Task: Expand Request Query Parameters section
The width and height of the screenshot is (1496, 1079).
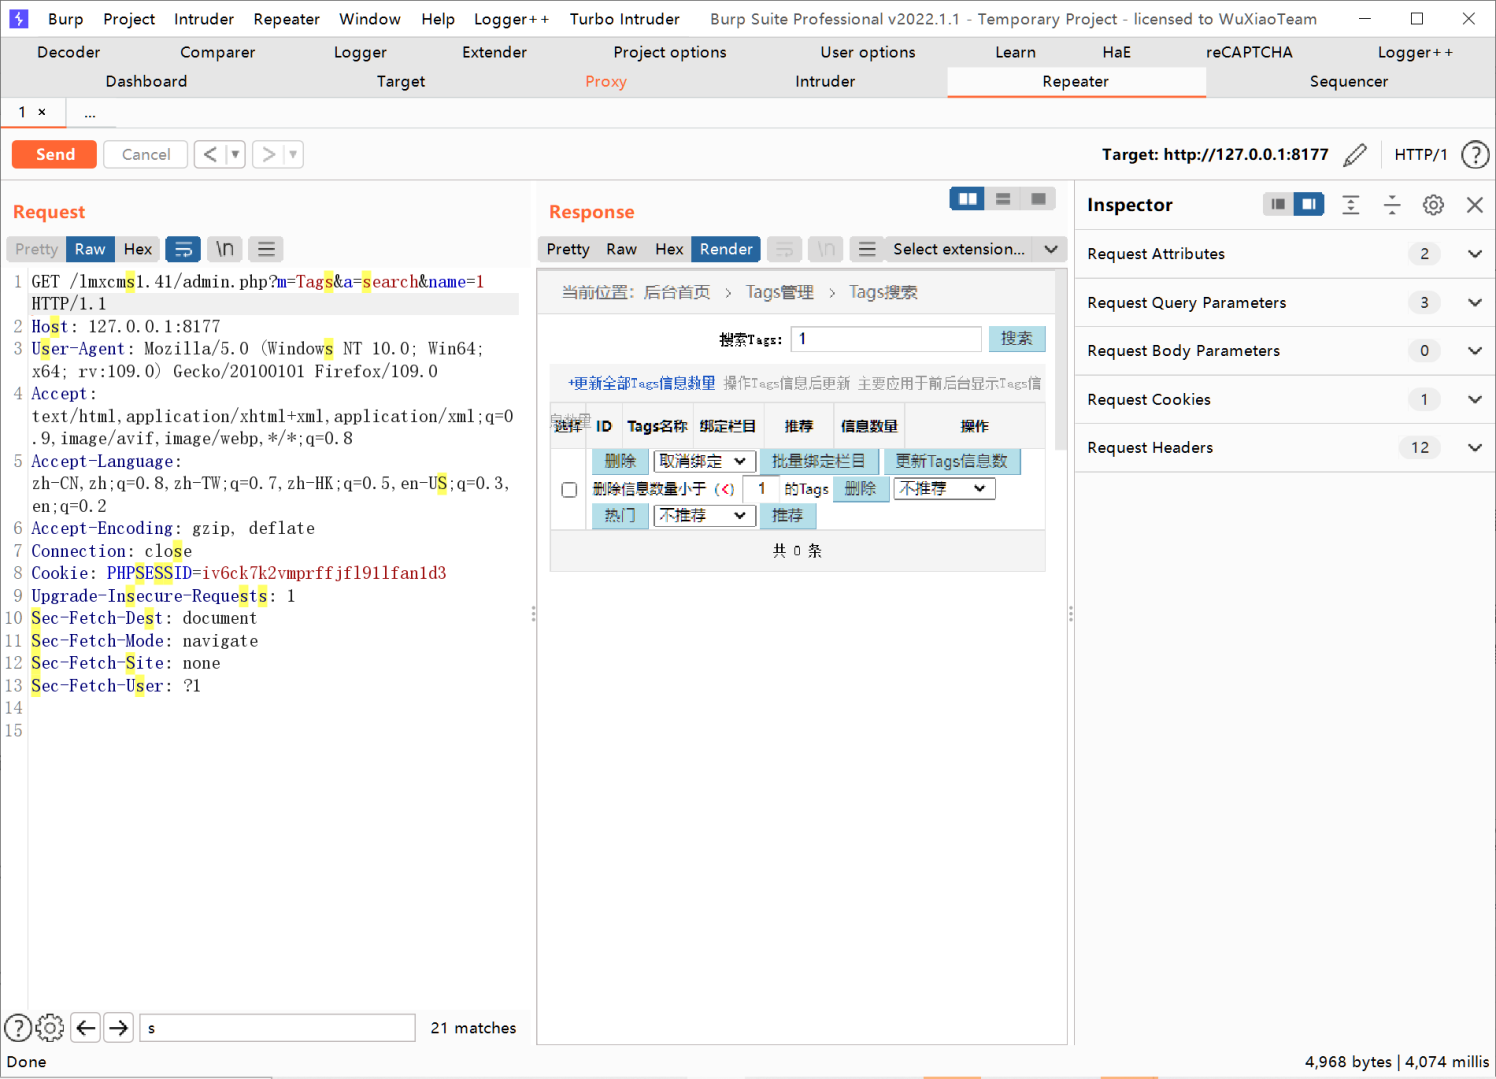Action: 1474,303
